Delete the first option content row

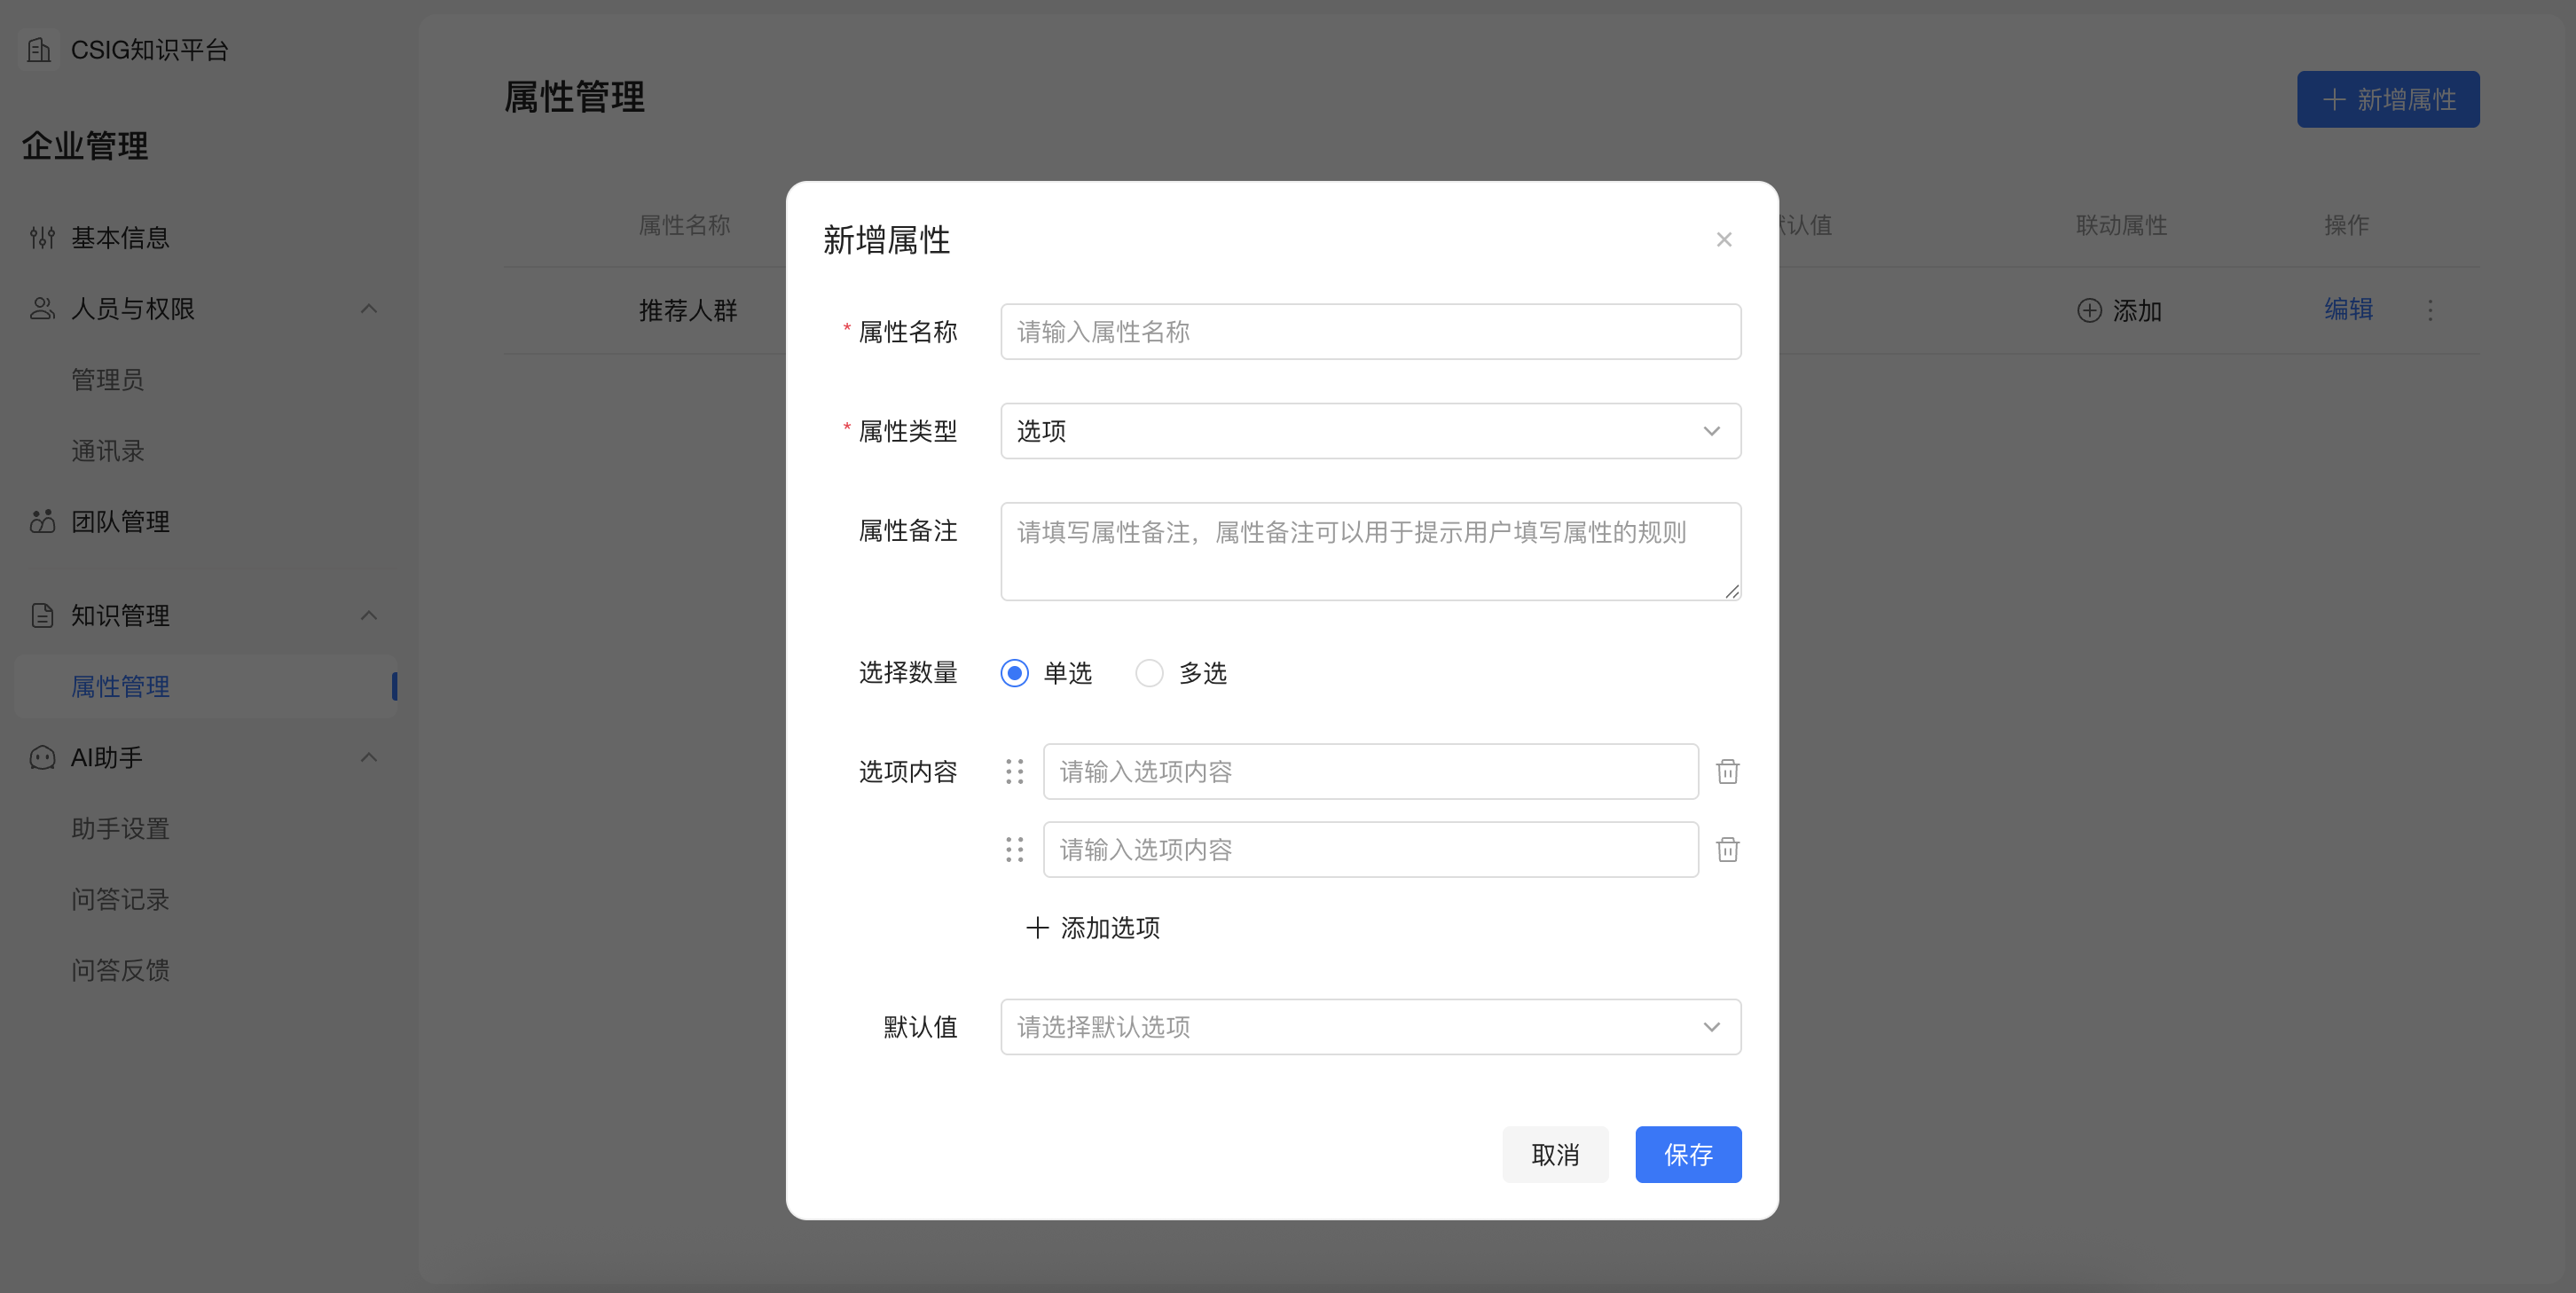tap(1727, 771)
